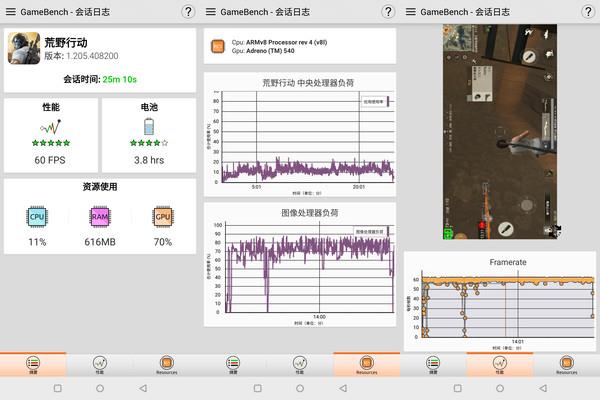Tap the orange processor icon beside Cpu info
This screenshot has height=400, width=600.
218,46
